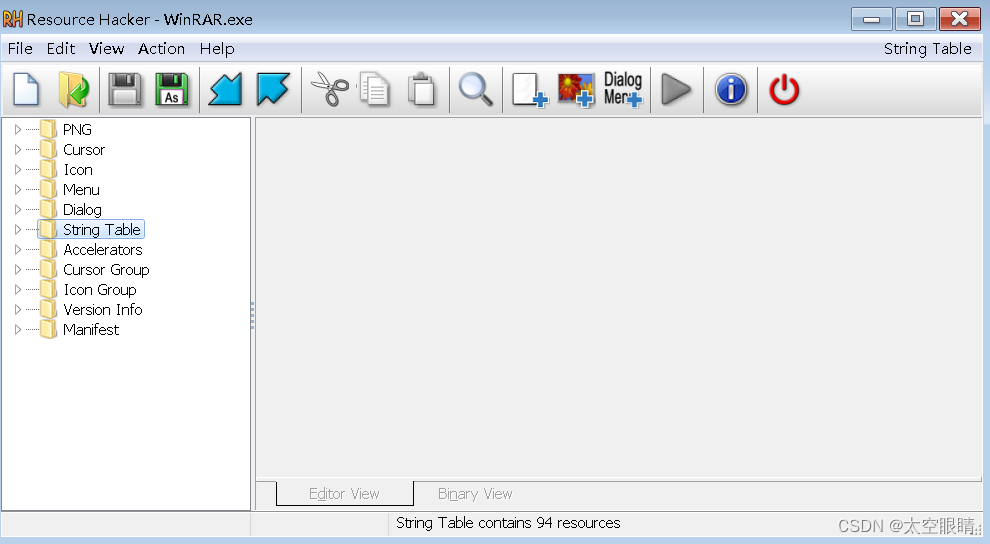This screenshot has width=990, height=544.
Task: Select the Manifest folder
Action: [x=80, y=329]
